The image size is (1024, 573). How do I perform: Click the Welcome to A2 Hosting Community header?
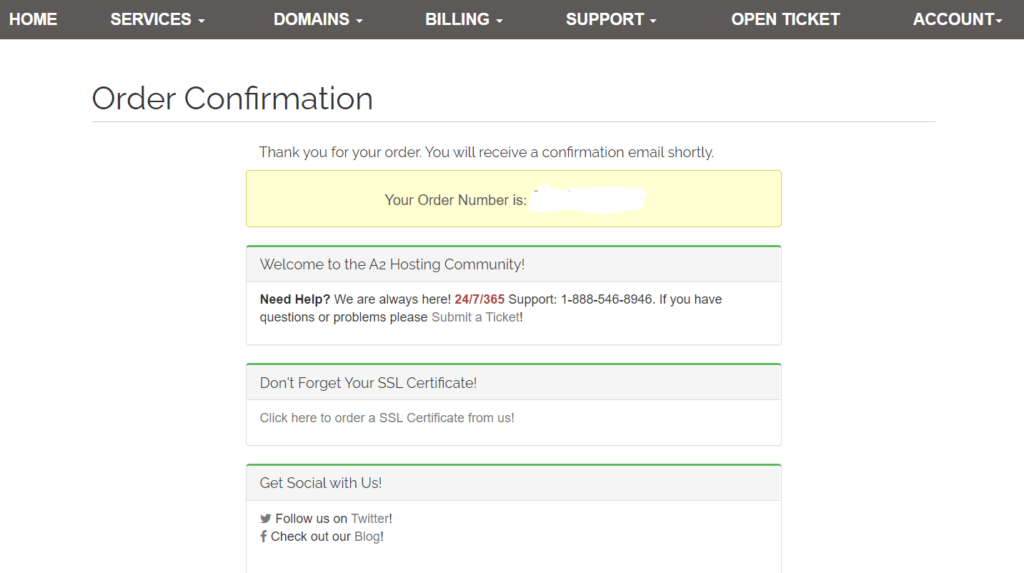coord(392,265)
